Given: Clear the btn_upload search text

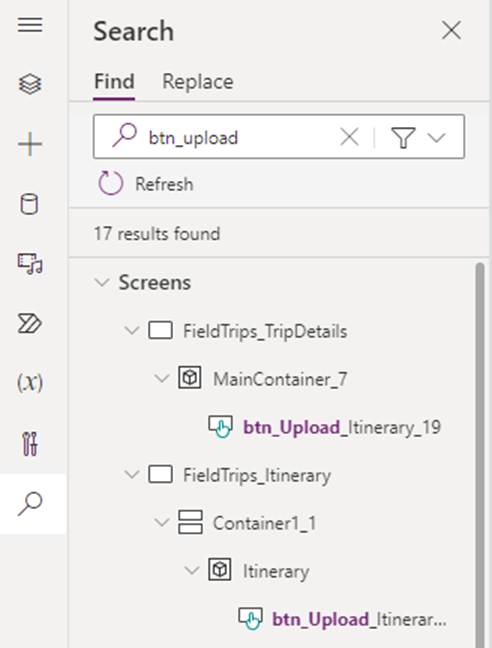Looking at the screenshot, I should (349, 137).
